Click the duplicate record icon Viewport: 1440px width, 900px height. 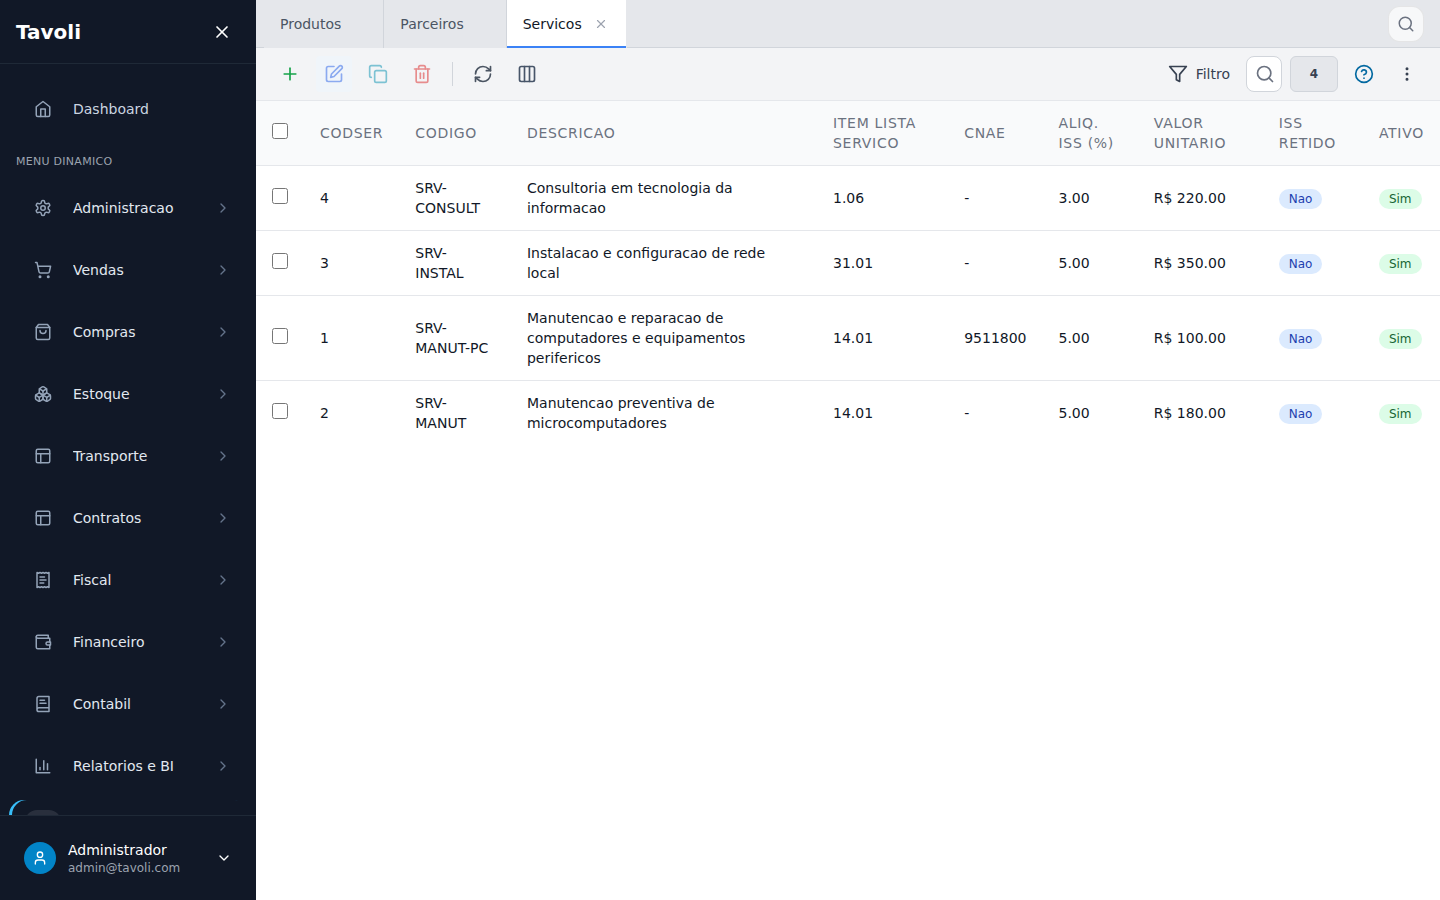pos(378,74)
